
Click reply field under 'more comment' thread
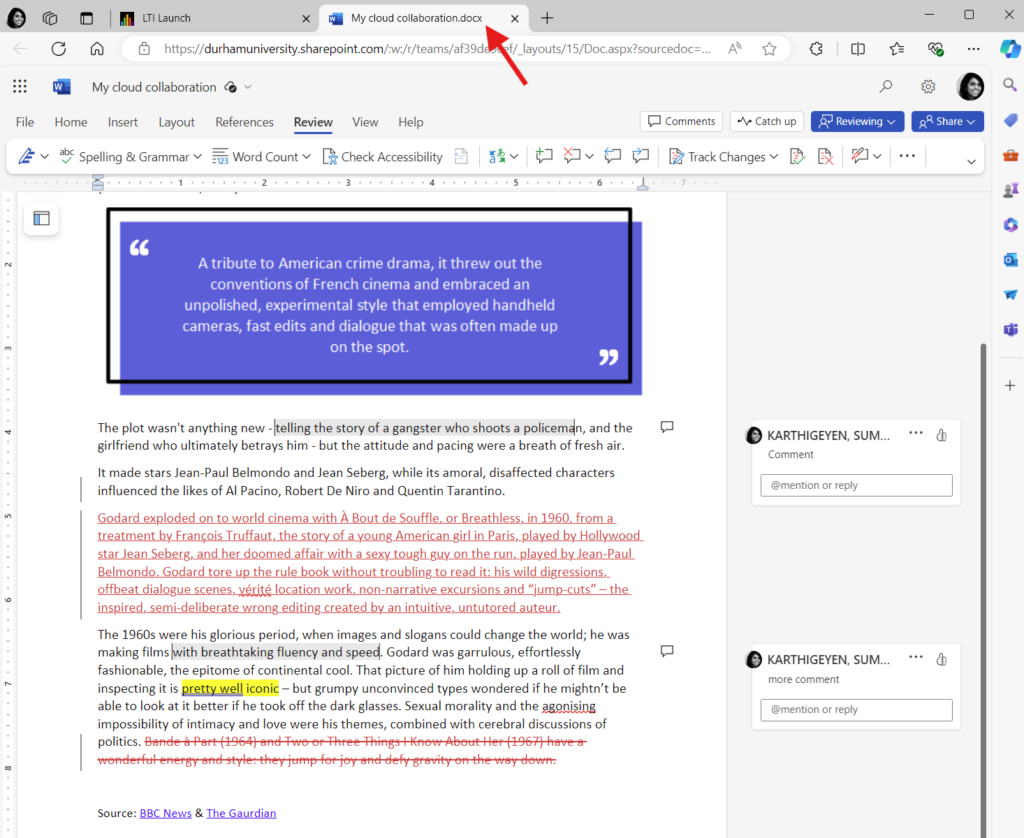(856, 710)
